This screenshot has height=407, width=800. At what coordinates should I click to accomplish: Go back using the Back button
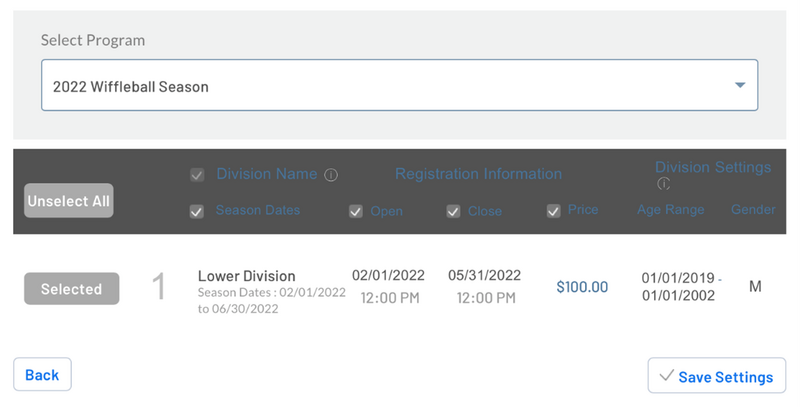pos(42,375)
